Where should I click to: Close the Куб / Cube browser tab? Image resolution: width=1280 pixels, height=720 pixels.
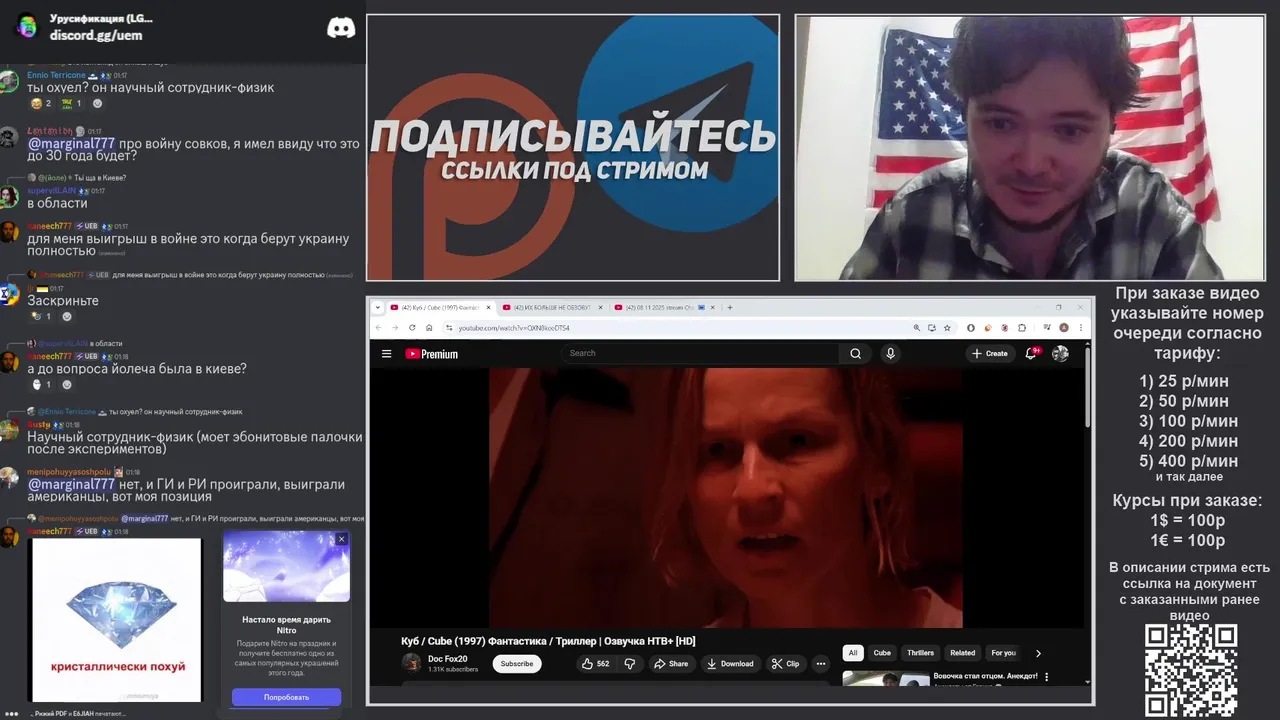point(488,307)
